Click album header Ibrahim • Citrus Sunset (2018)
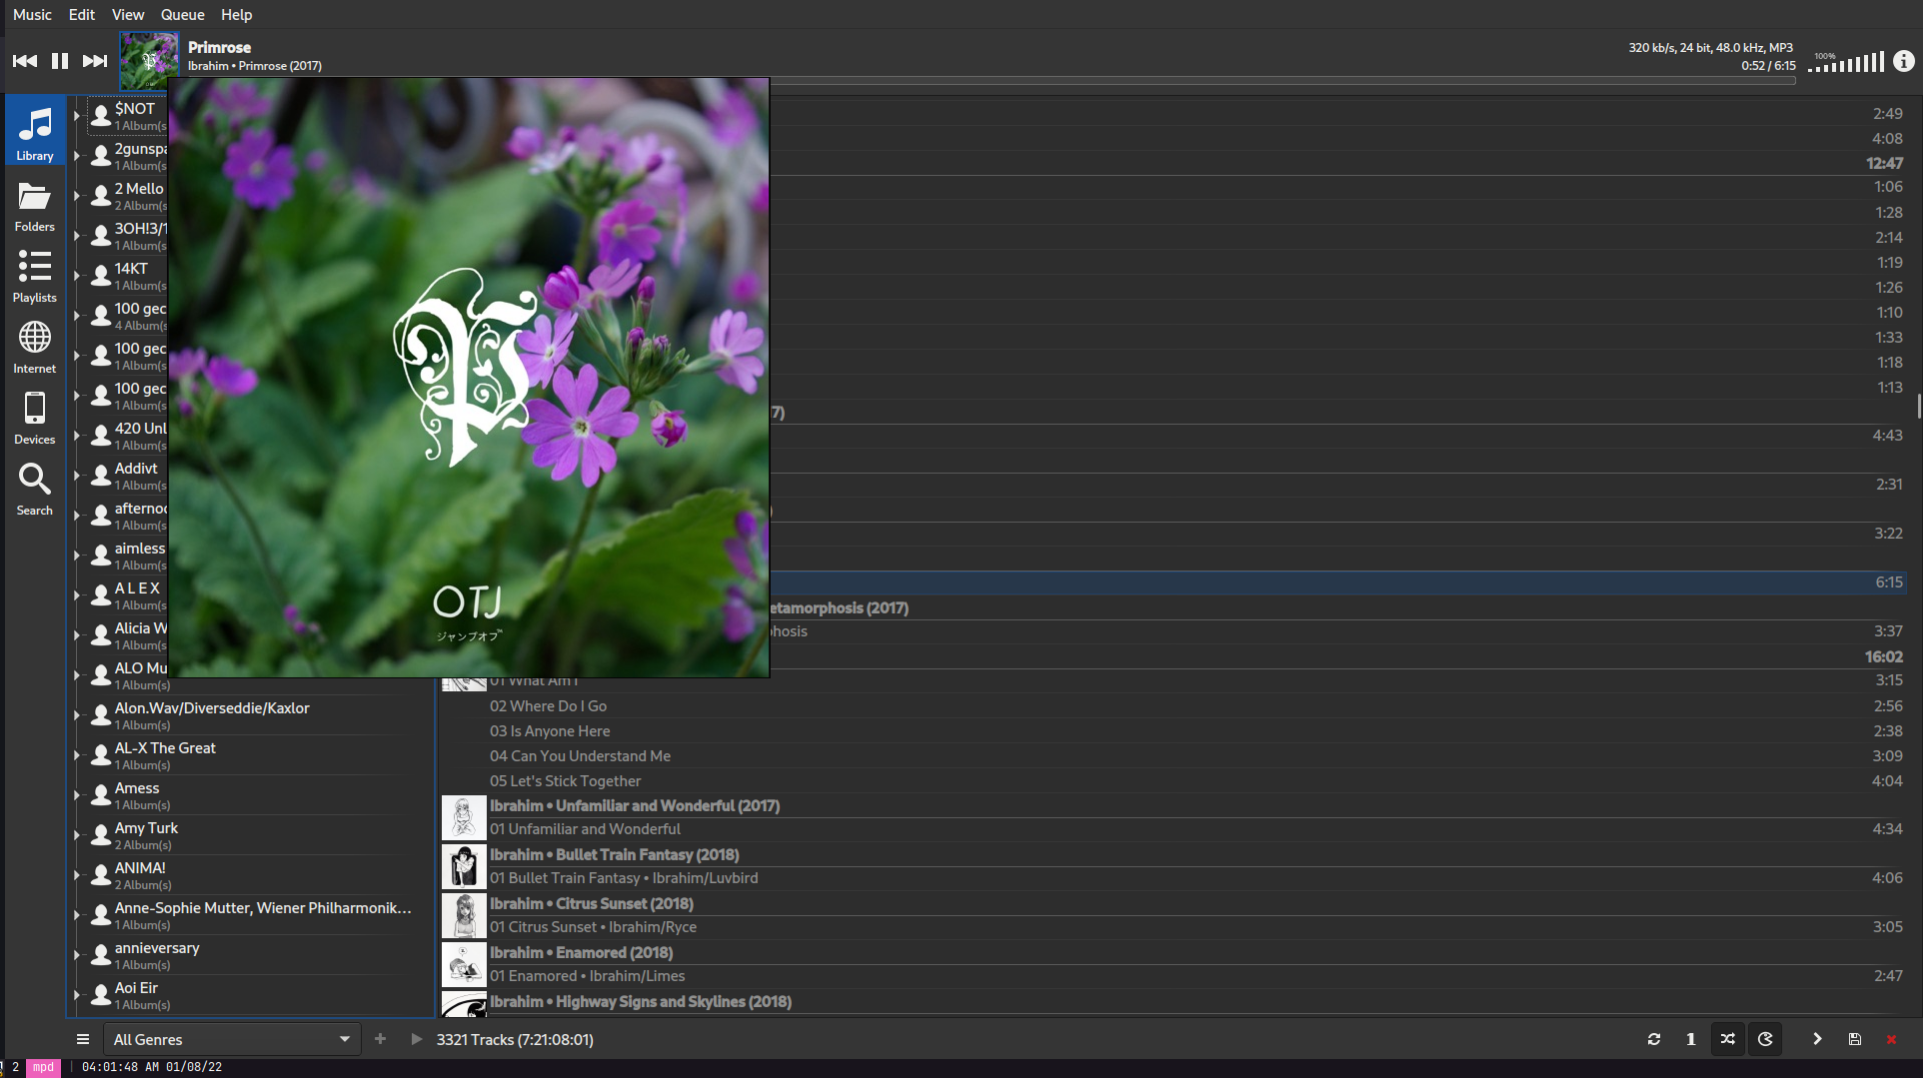 [591, 904]
